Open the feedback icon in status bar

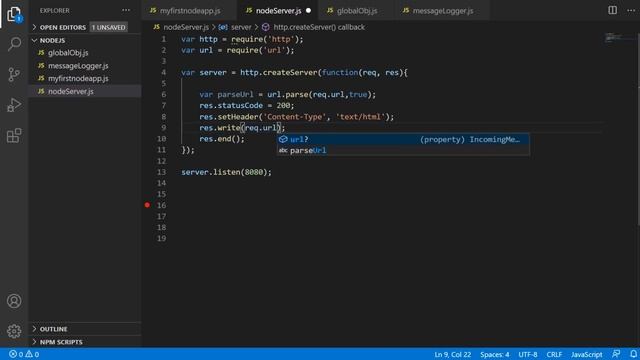click(x=616, y=354)
